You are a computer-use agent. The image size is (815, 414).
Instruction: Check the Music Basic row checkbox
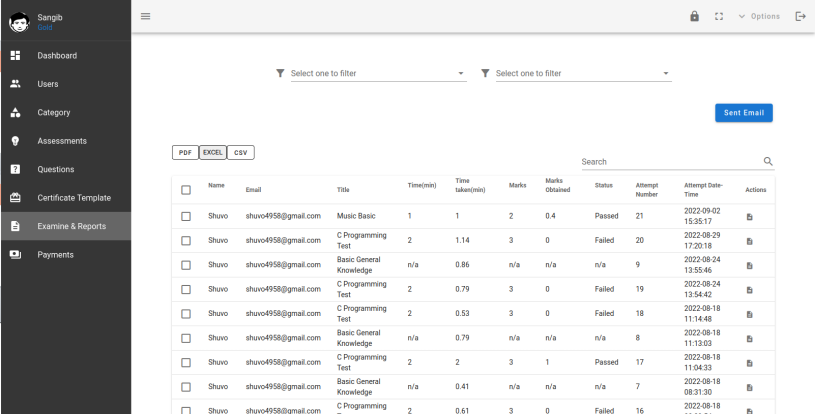coord(186,216)
